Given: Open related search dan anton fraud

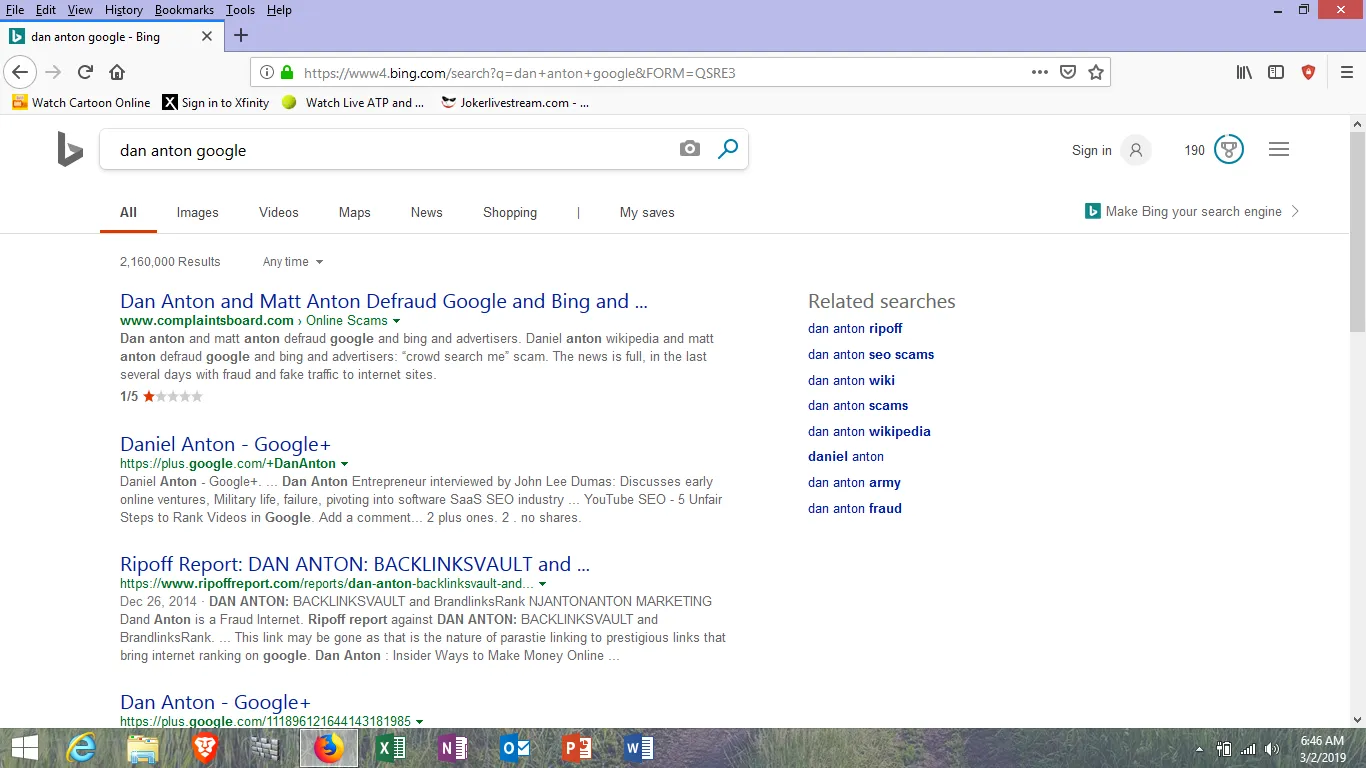Looking at the screenshot, I should [855, 508].
